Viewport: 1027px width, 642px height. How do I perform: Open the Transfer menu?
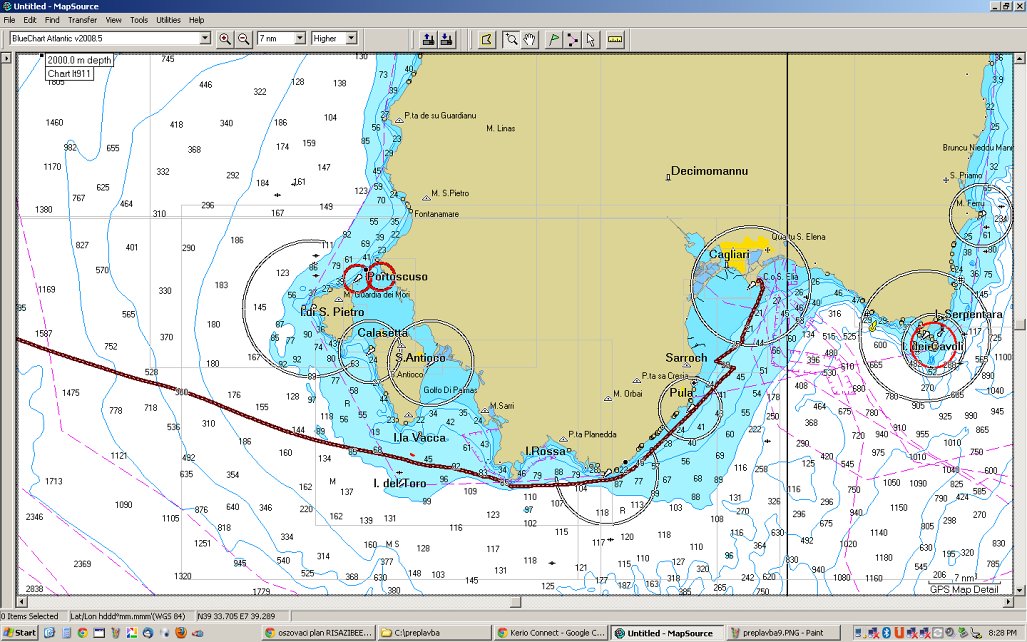(x=82, y=20)
